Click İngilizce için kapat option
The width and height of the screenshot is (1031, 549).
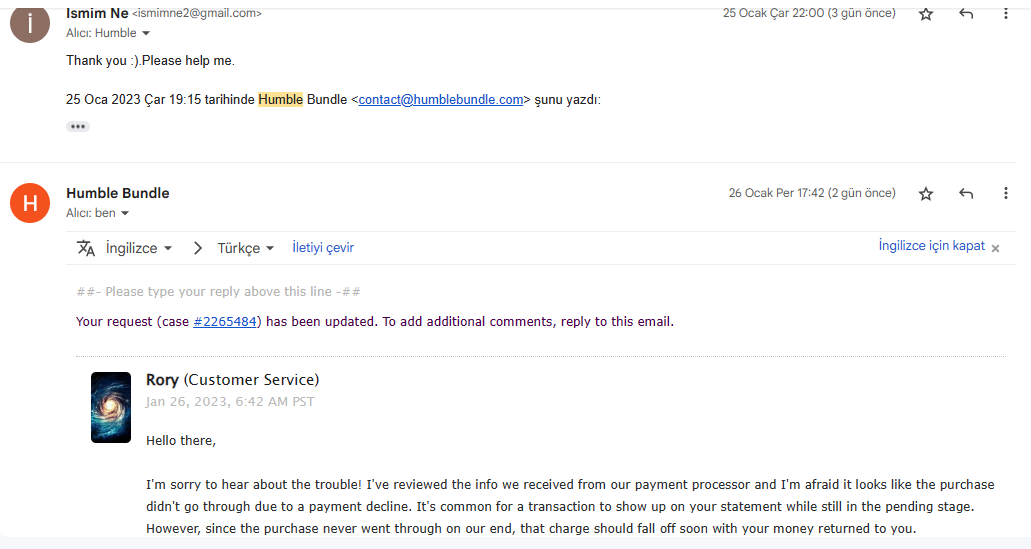point(931,246)
